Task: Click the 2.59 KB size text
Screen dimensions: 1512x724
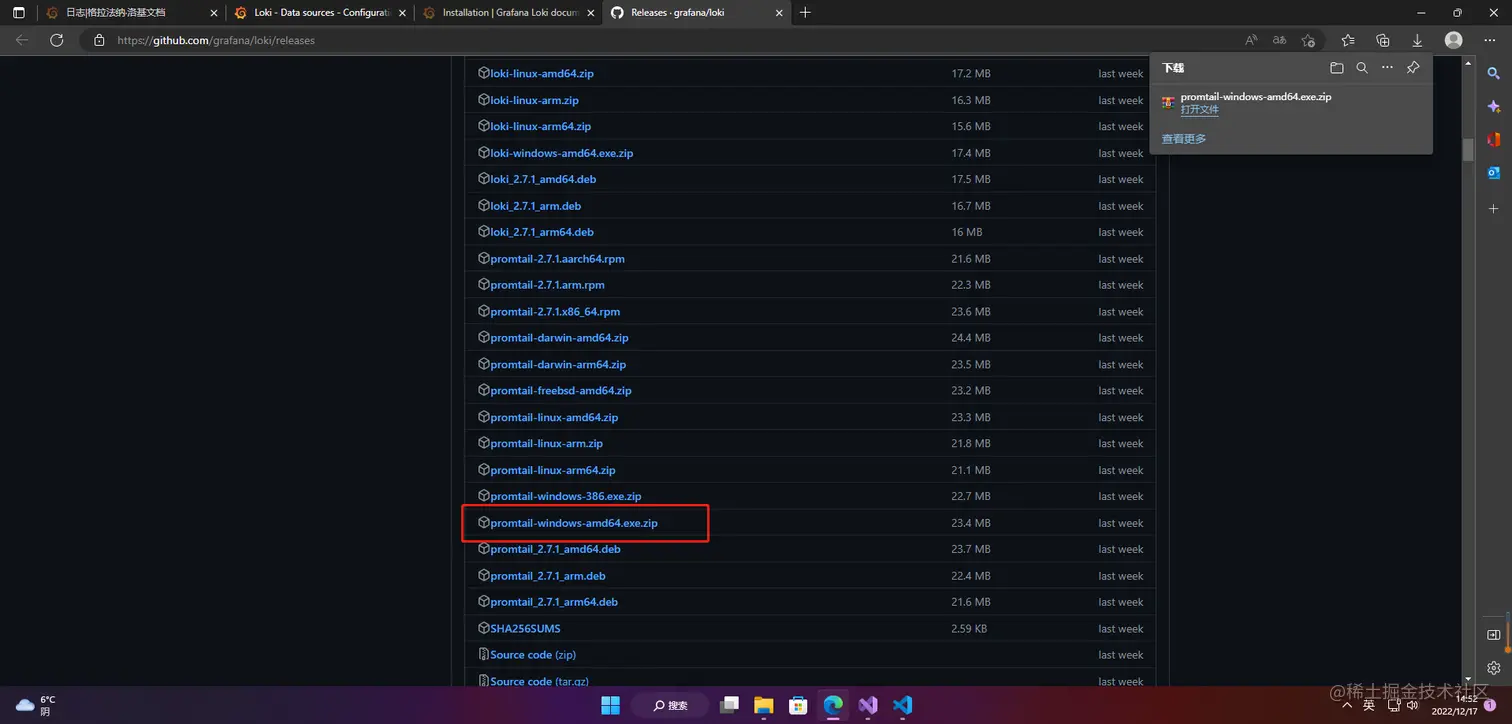Action: 969,629
